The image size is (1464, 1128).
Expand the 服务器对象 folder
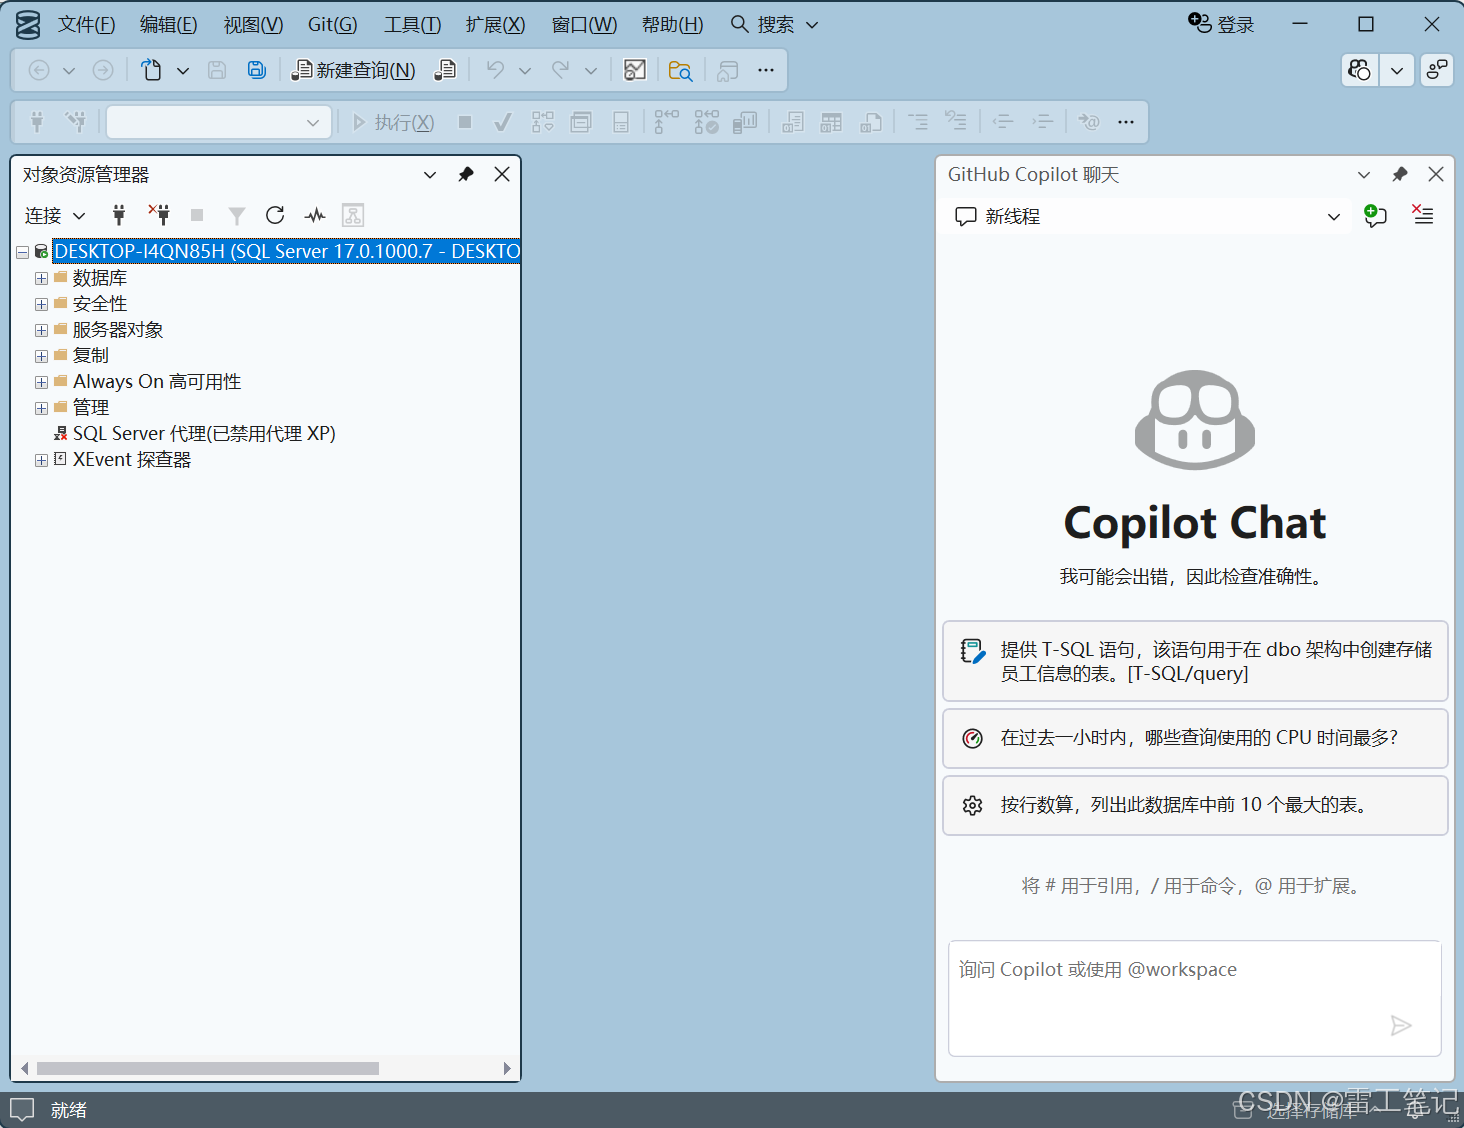(x=41, y=330)
